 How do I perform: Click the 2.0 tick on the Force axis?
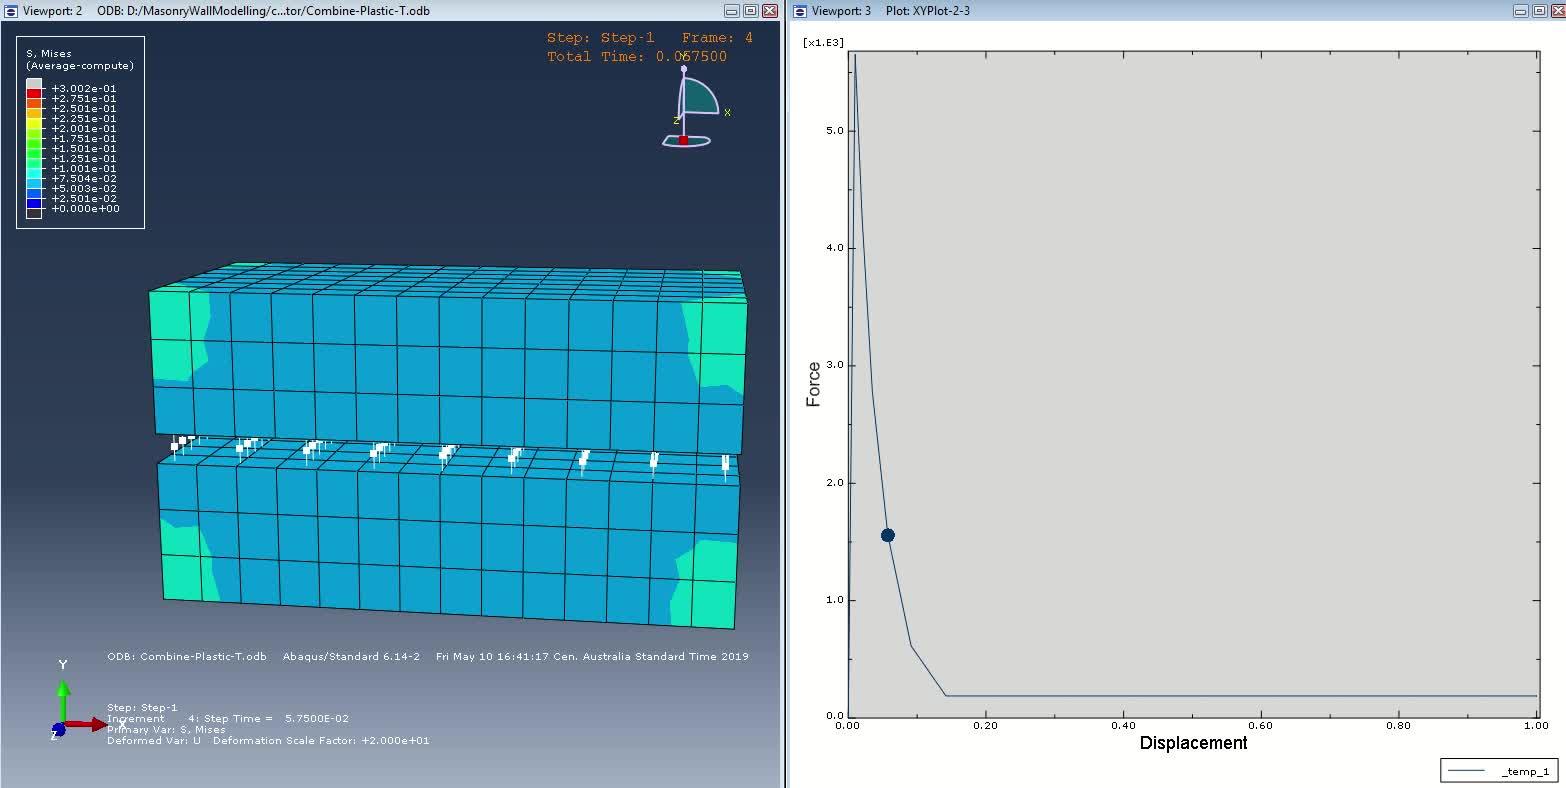(x=835, y=483)
